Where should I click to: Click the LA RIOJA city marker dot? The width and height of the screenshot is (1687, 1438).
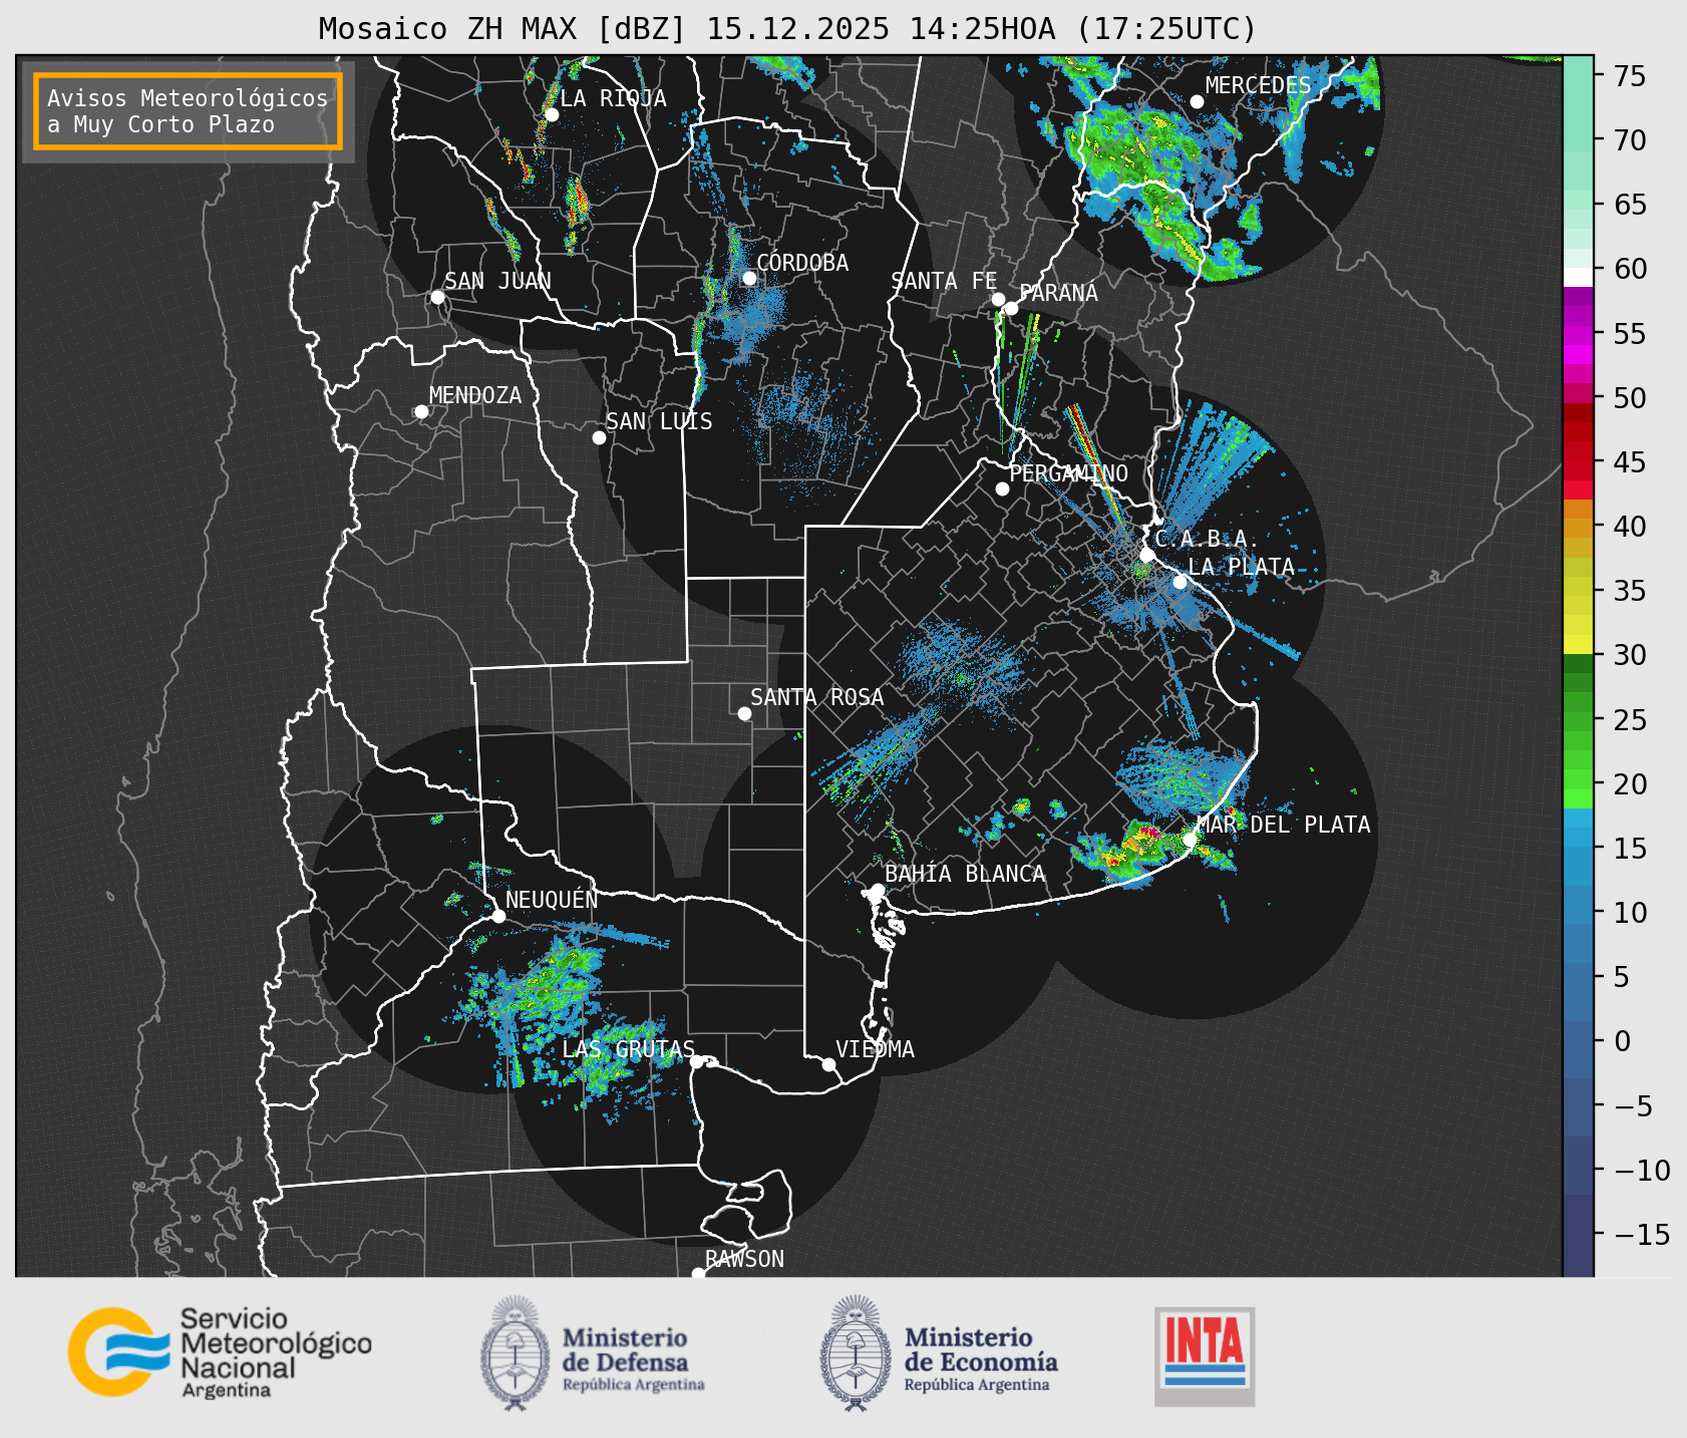point(551,115)
